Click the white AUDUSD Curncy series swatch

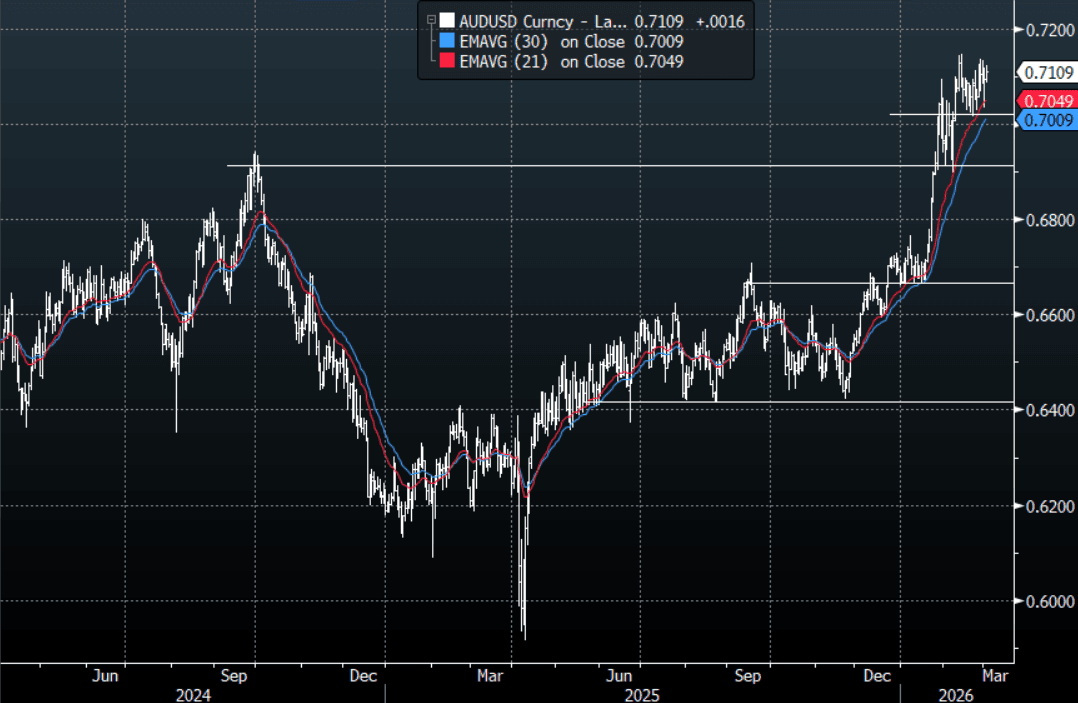pyautogui.click(x=447, y=21)
